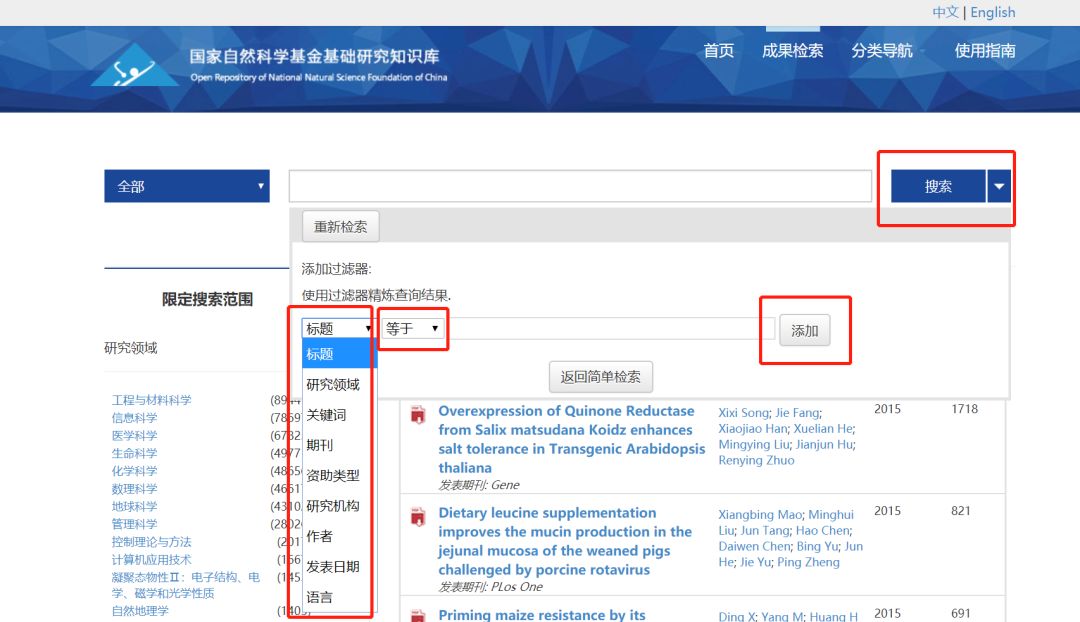Click 返回简单检索 to return to simple search

tap(600, 376)
